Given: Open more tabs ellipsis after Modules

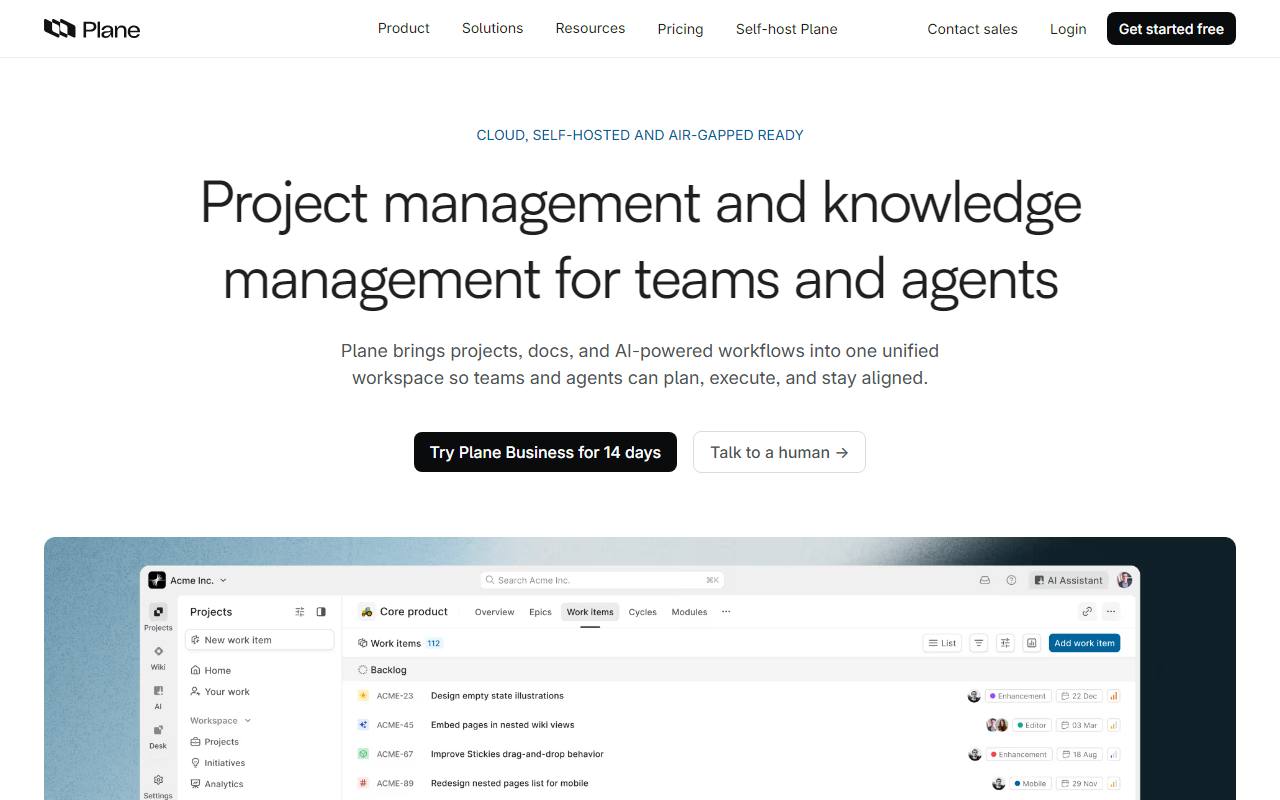Looking at the screenshot, I should tap(726, 612).
